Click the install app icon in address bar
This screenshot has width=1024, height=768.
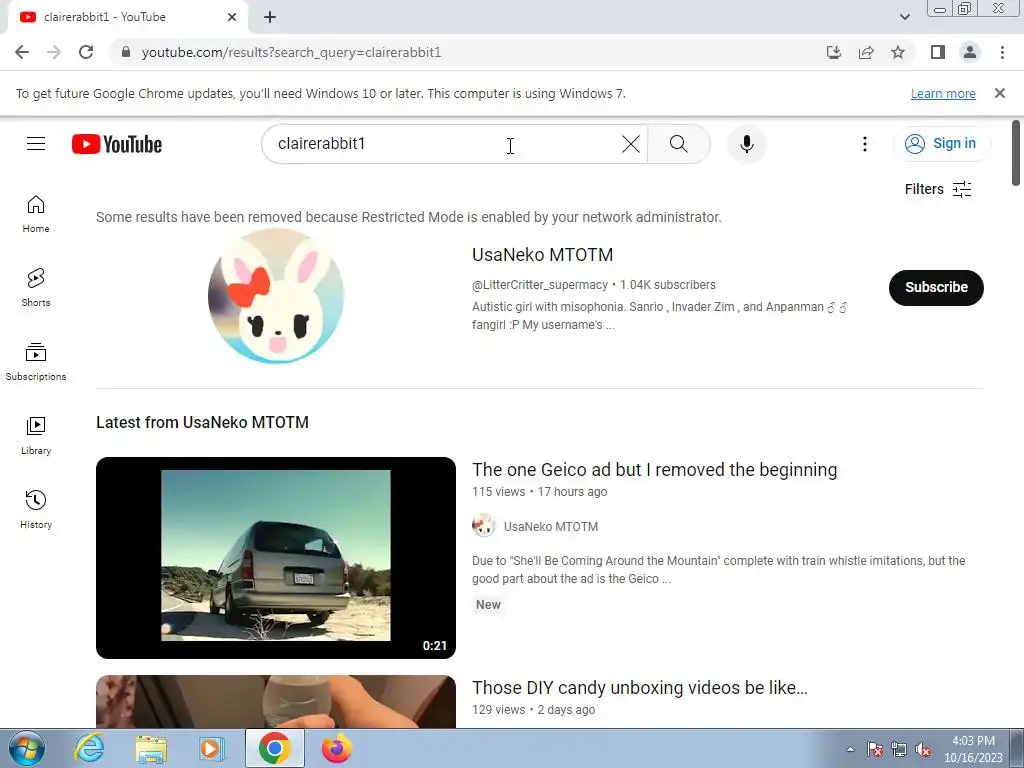833,52
